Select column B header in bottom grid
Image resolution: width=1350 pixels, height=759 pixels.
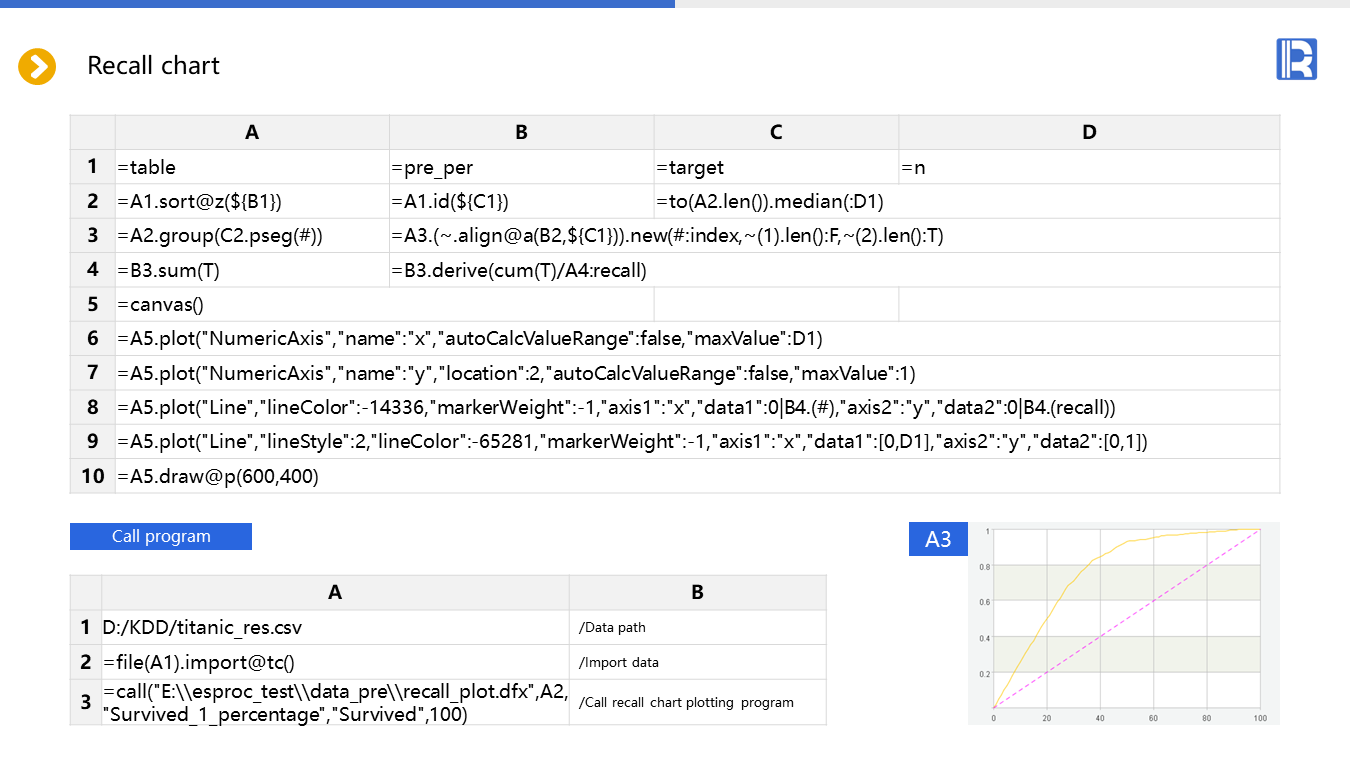[x=697, y=592]
